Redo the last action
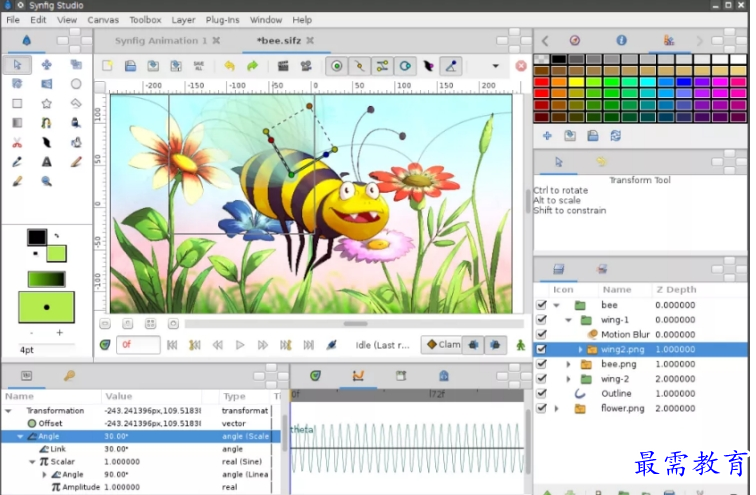This screenshot has height=495, width=756. (x=253, y=66)
